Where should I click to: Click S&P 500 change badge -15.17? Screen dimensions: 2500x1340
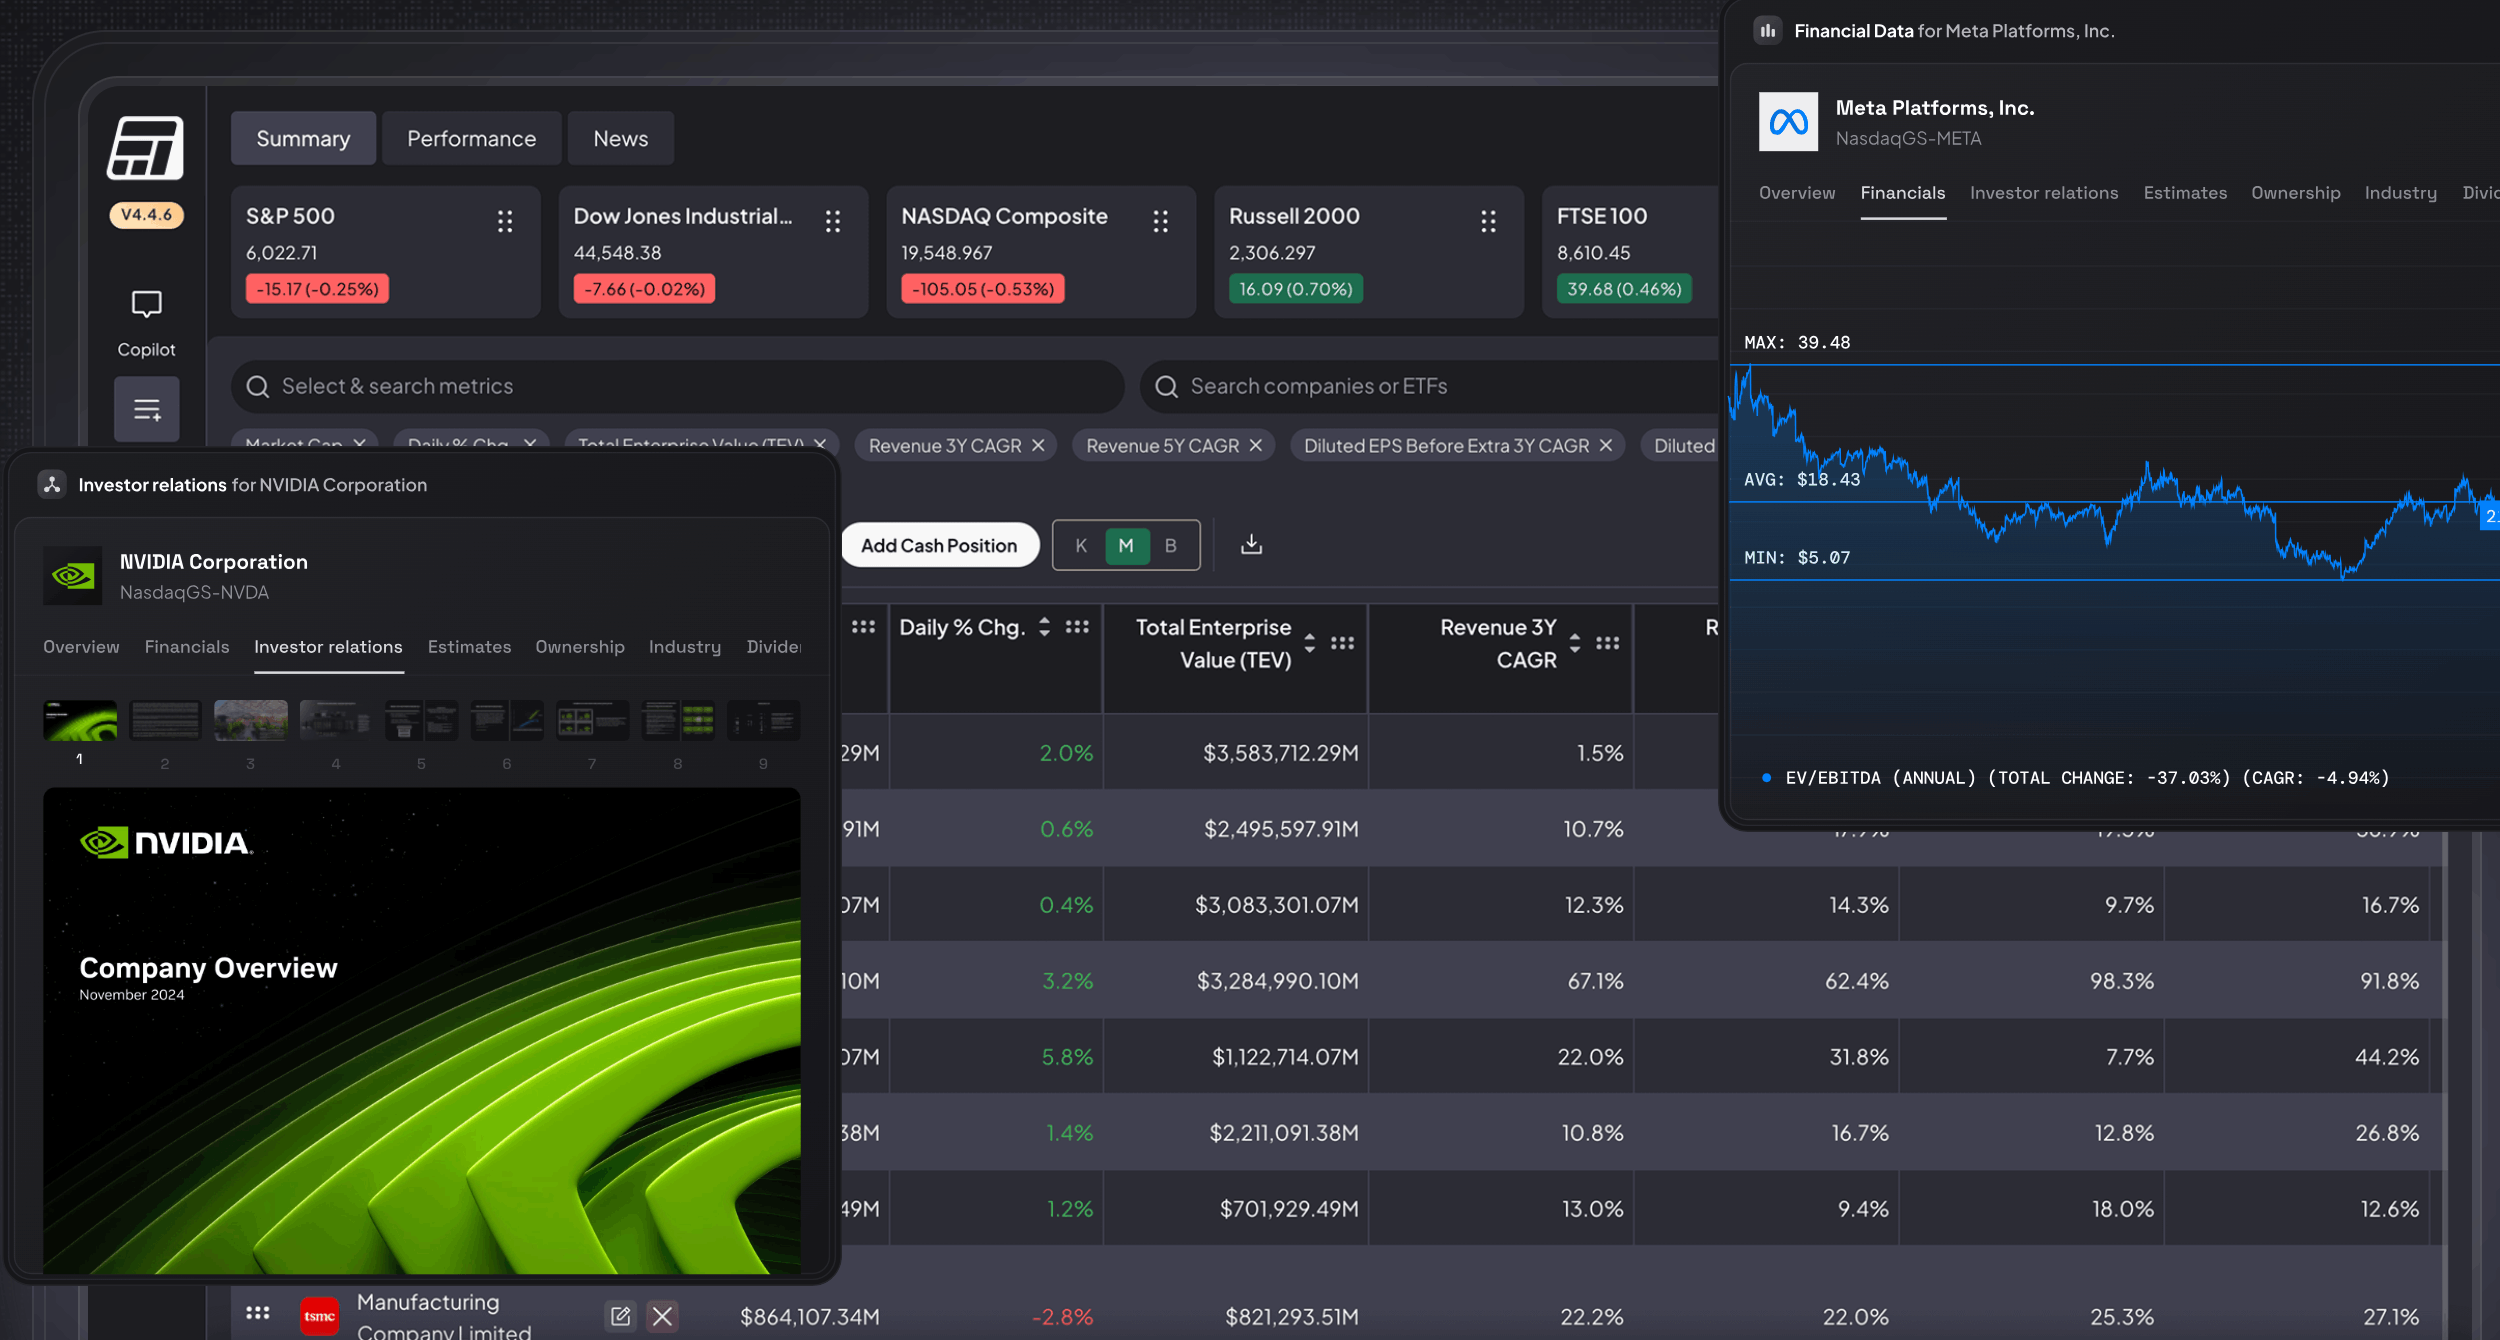[x=317, y=289]
